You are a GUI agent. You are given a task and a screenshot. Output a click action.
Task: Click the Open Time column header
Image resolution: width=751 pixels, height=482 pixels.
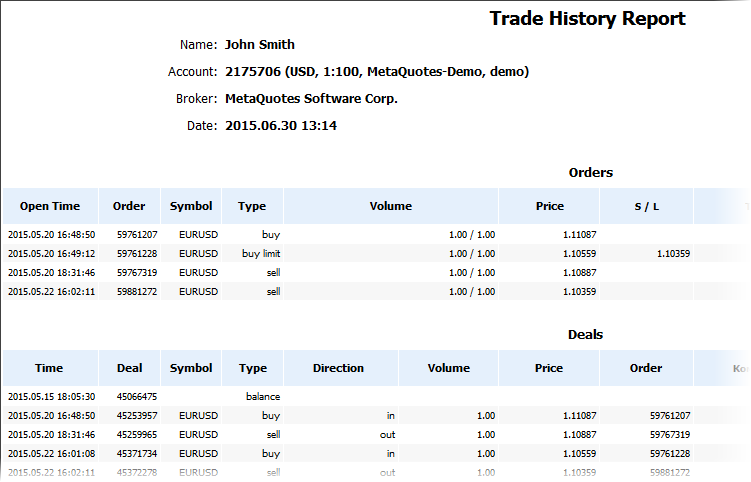click(49, 206)
